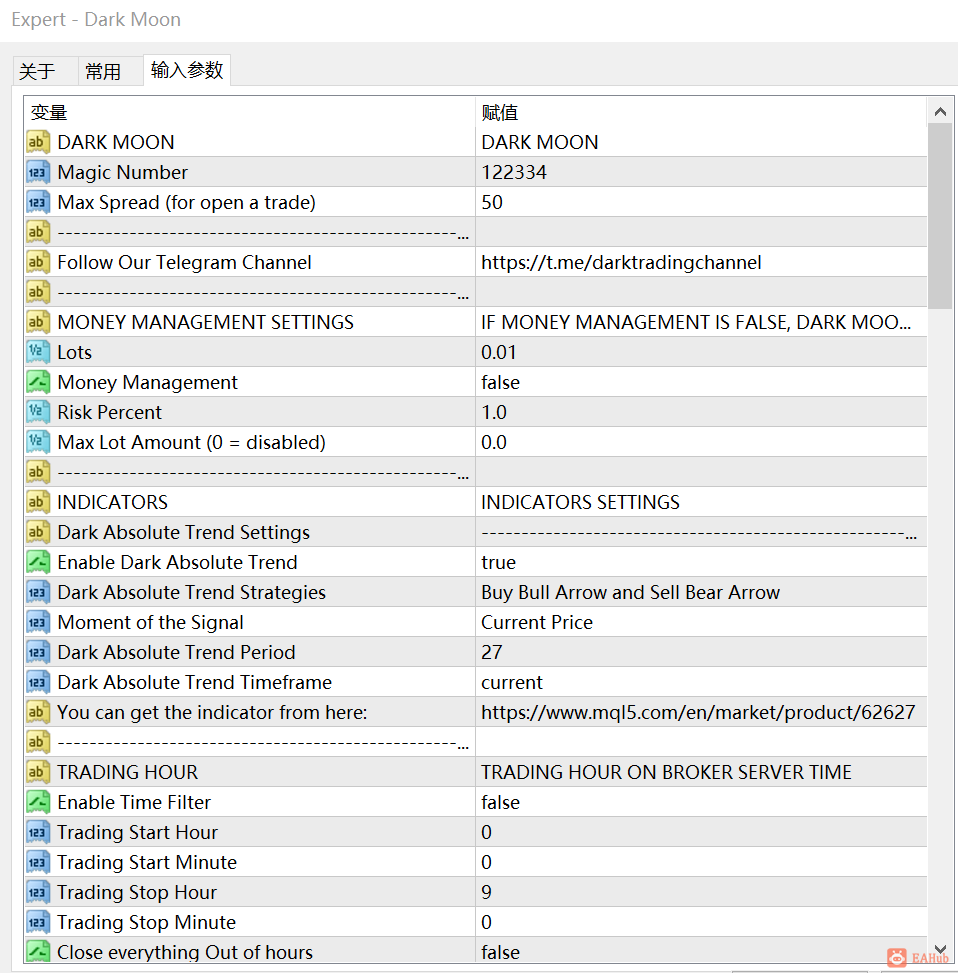
Task: Click the Telegram link t.me/darktradingchannel
Action: tap(621, 262)
